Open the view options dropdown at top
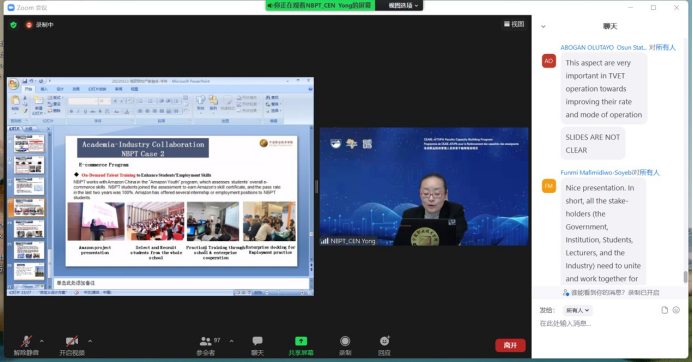The width and height of the screenshot is (693, 362). pos(402,5)
